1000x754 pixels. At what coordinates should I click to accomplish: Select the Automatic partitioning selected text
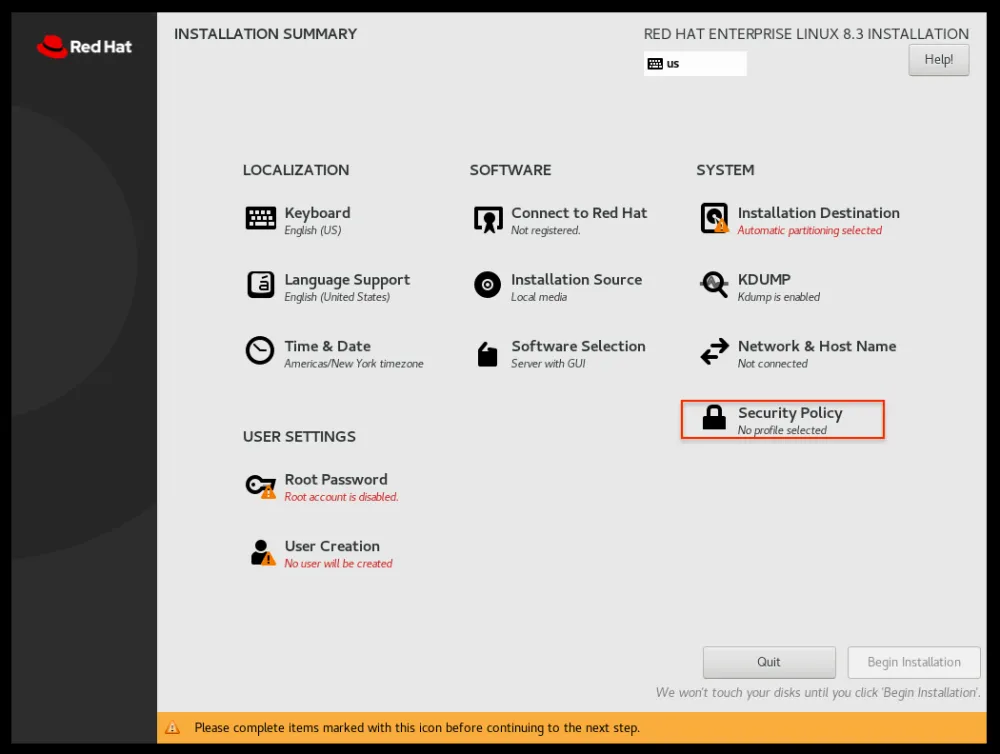810,231
